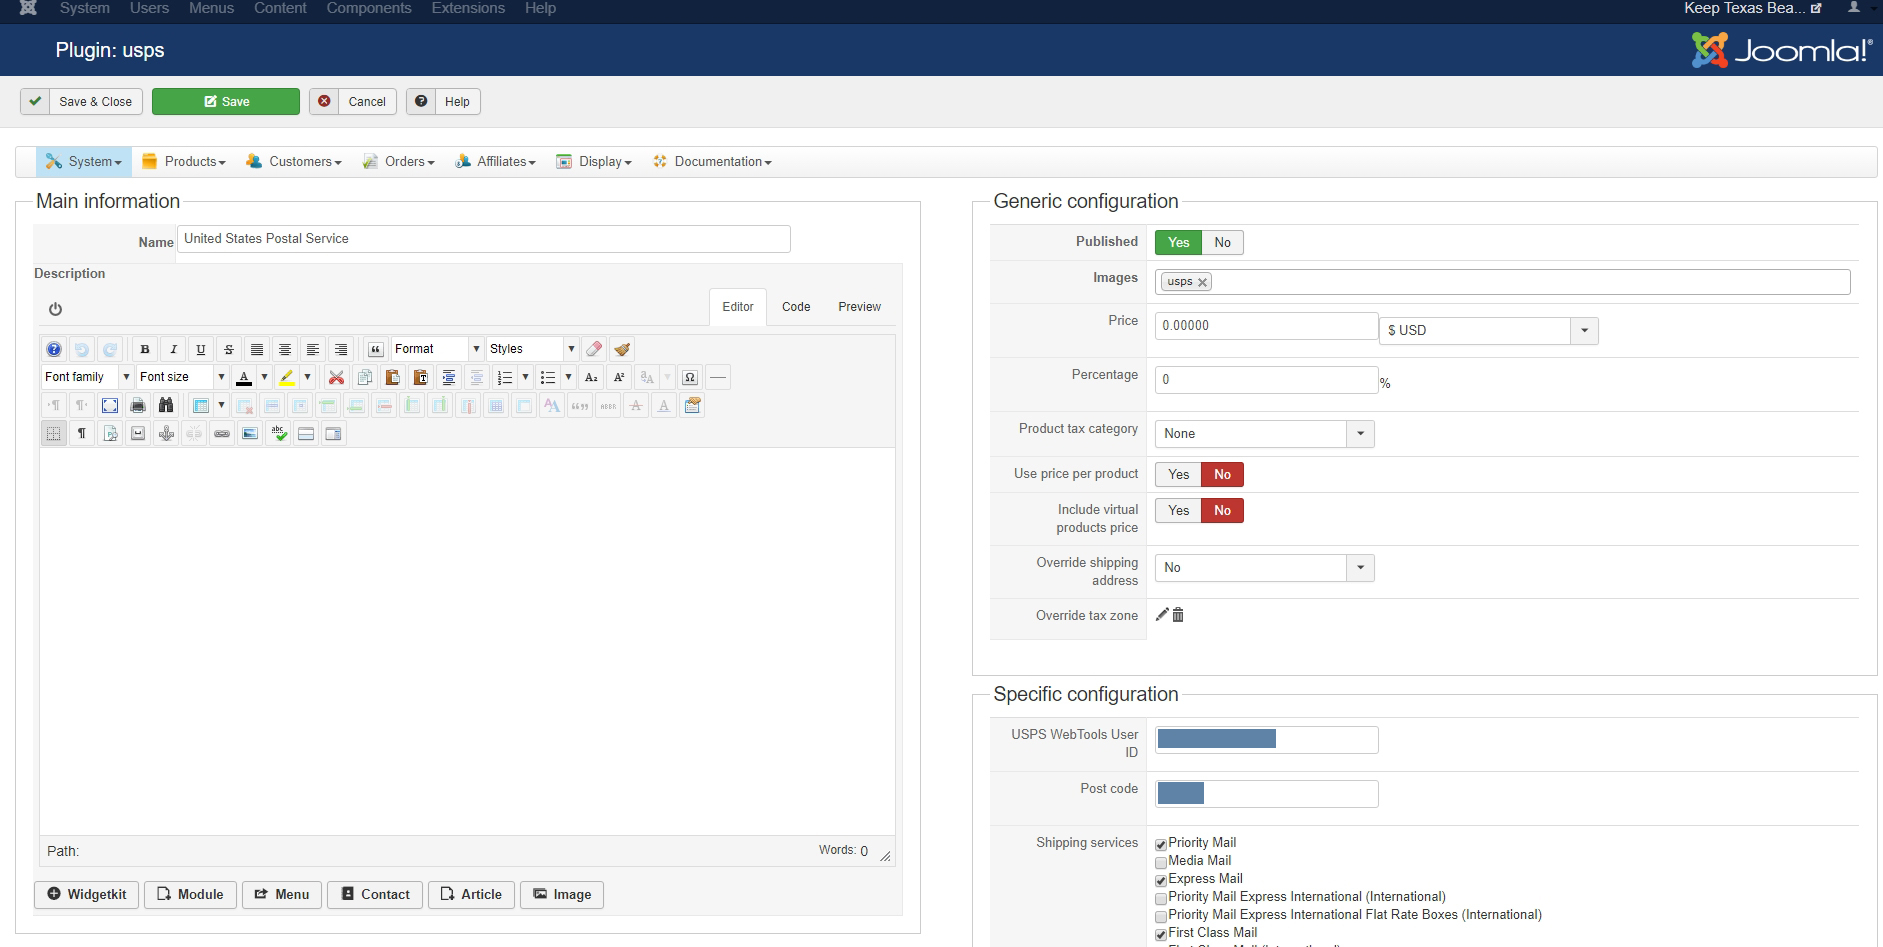Screen dimensions: 1883x947
Task: Uncheck the Express Mail service
Action: click(1161, 880)
